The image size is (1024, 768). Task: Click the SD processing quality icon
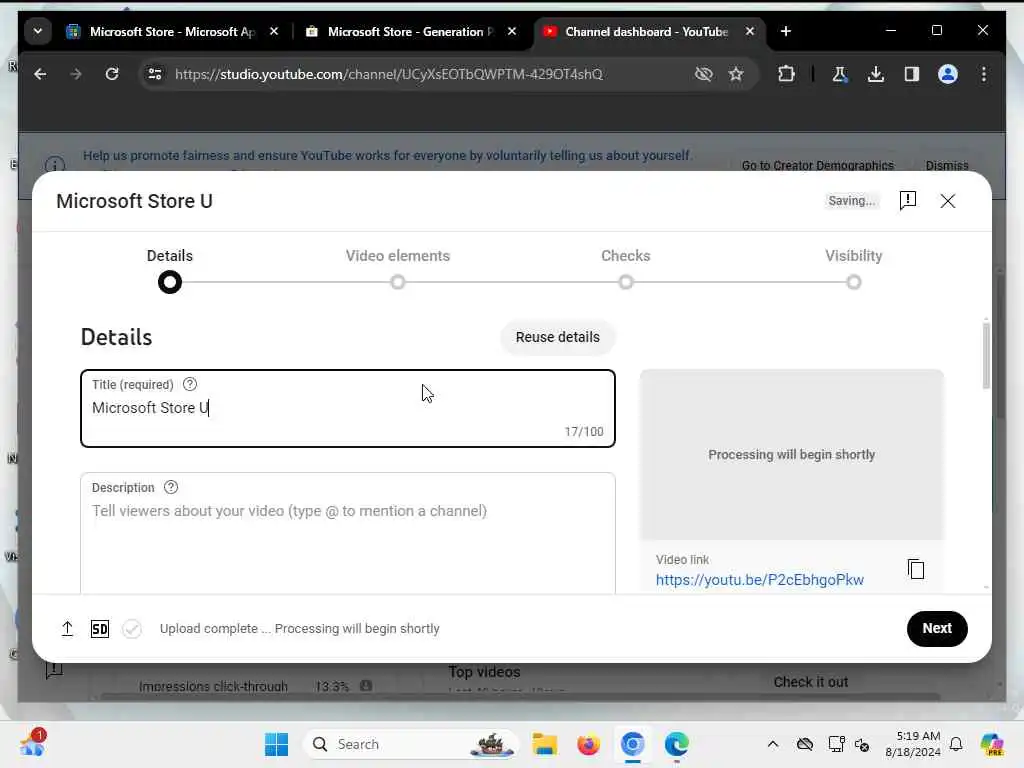pyautogui.click(x=99, y=629)
